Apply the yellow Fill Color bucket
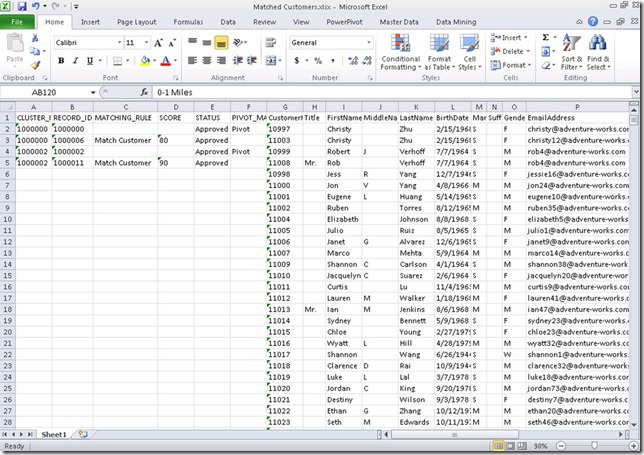 click(x=145, y=61)
